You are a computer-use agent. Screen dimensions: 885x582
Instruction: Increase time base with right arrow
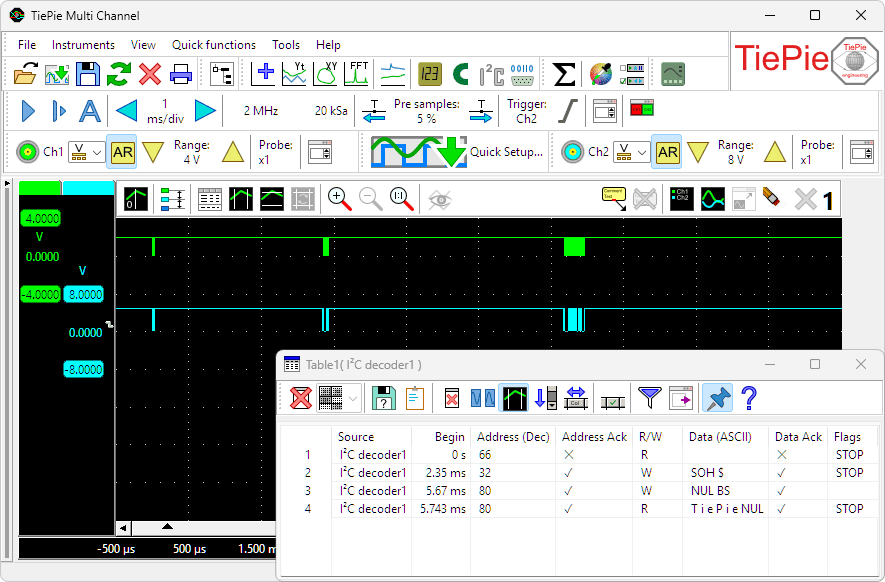click(x=205, y=111)
